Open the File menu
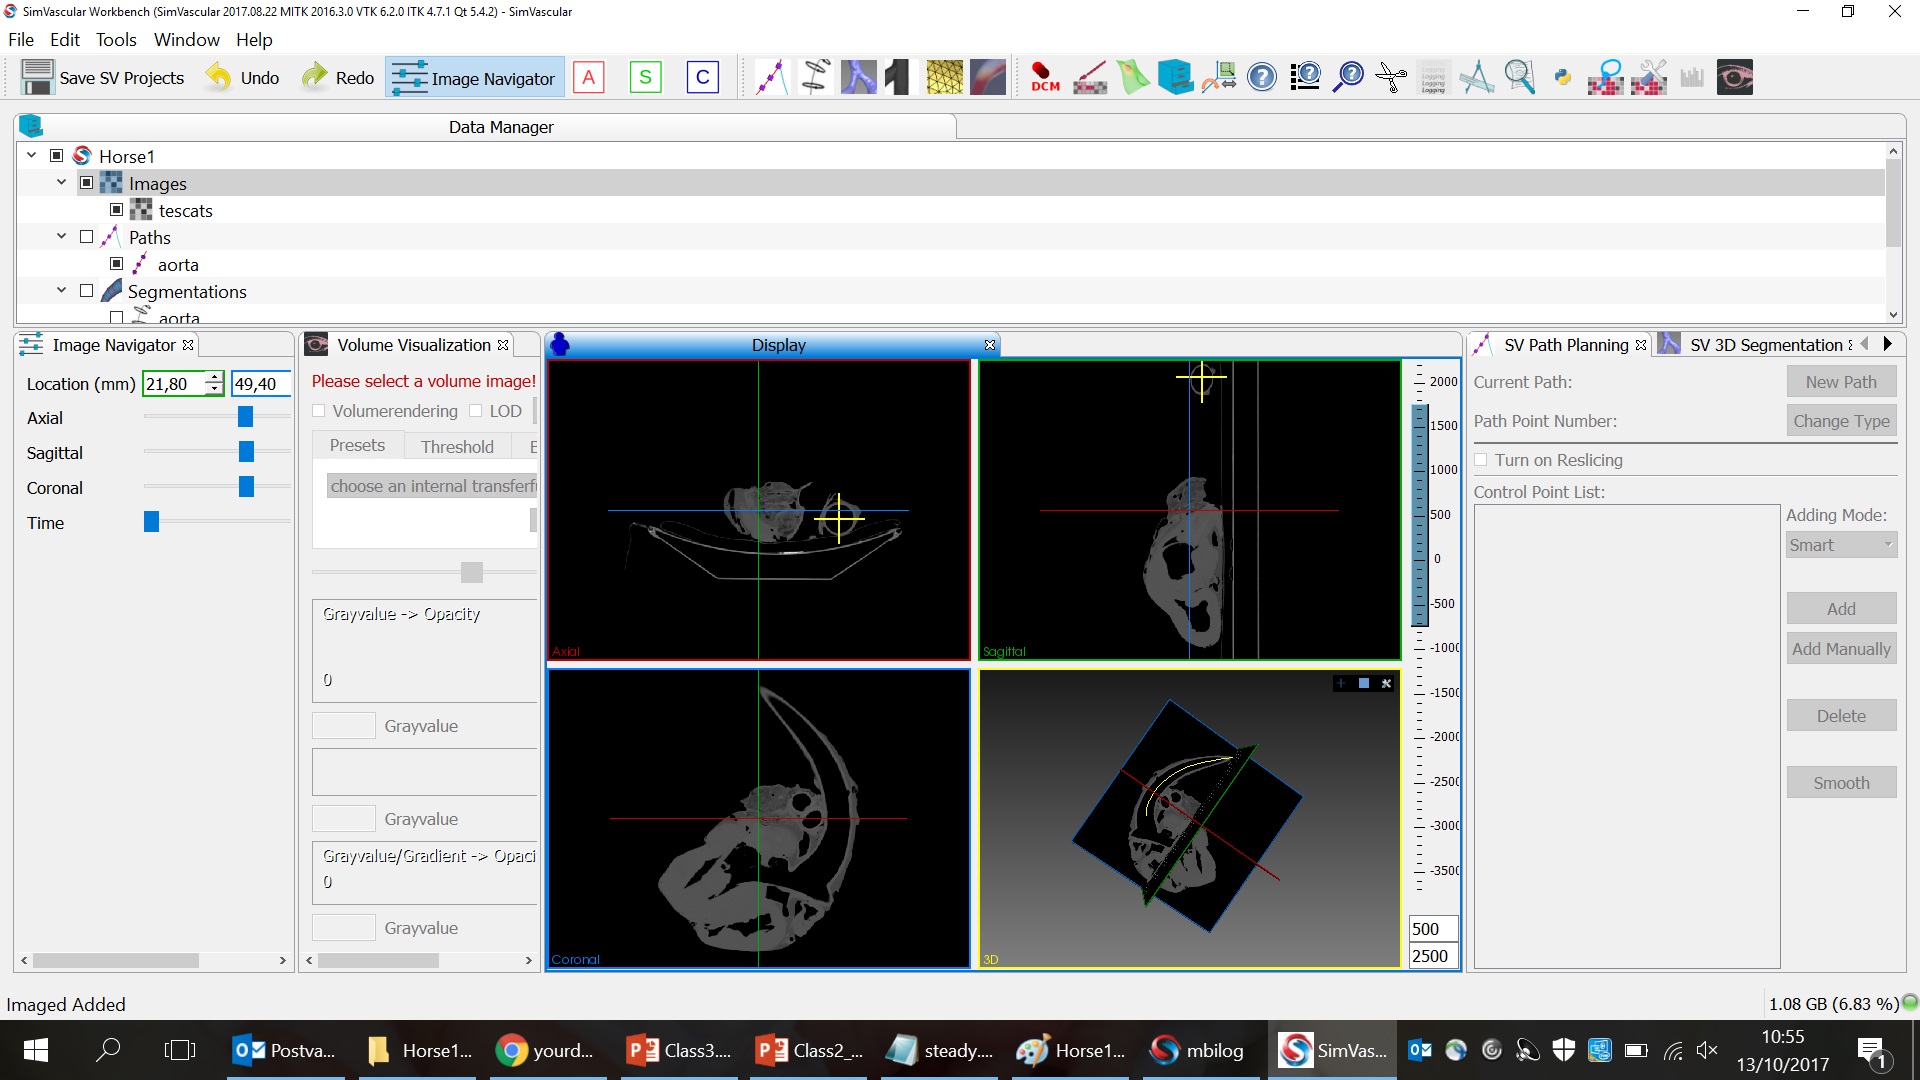 [x=21, y=40]
